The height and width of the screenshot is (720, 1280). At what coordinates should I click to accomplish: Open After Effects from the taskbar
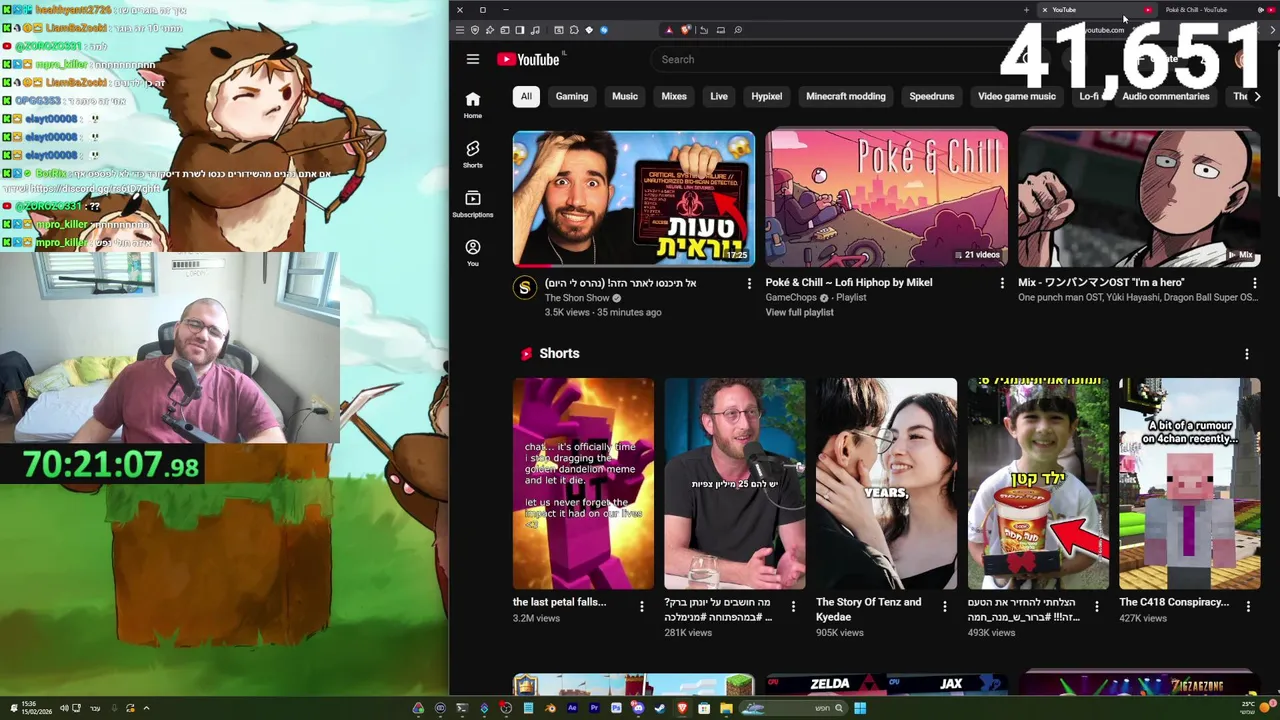coord(572,708)
